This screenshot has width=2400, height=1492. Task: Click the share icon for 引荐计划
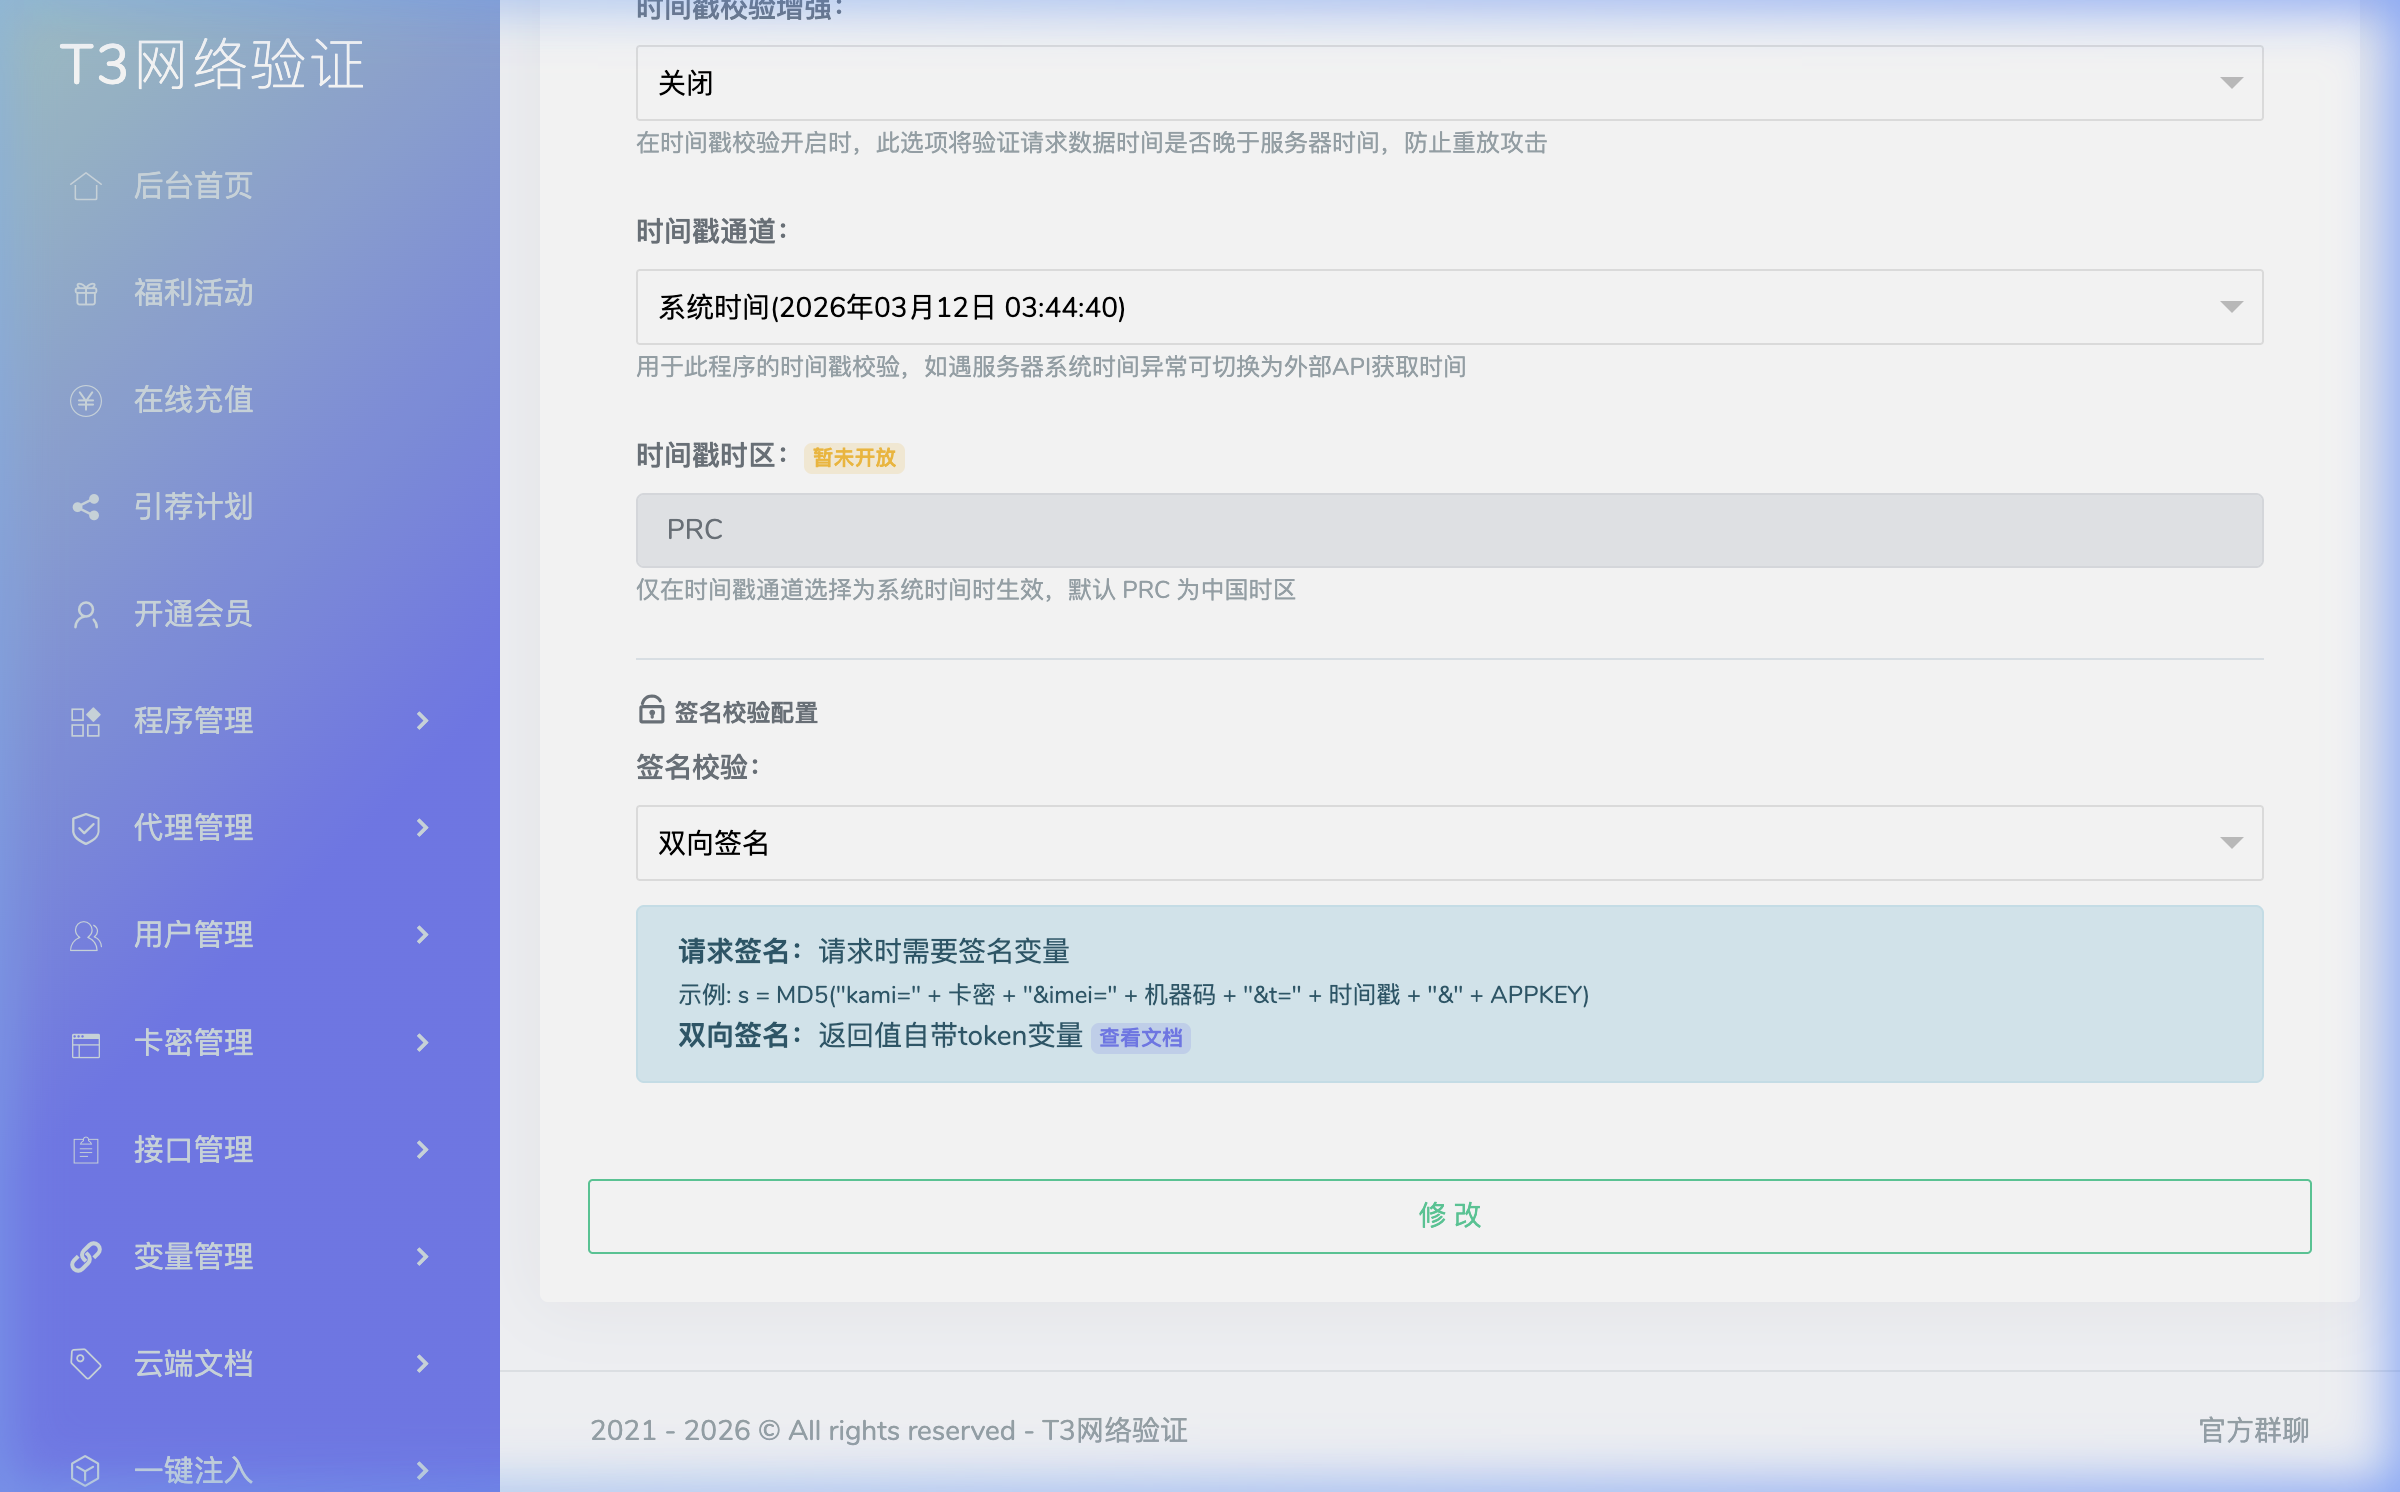point(85,507)
